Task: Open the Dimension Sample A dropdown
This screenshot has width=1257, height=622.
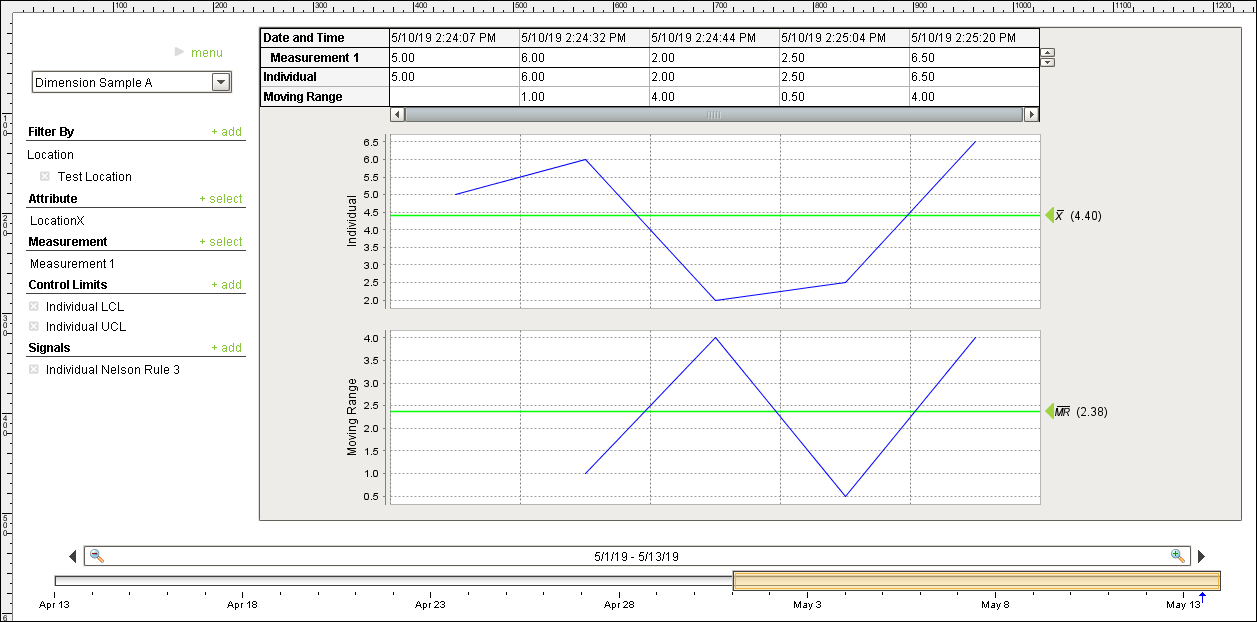Action: click(x=221, y=83)
